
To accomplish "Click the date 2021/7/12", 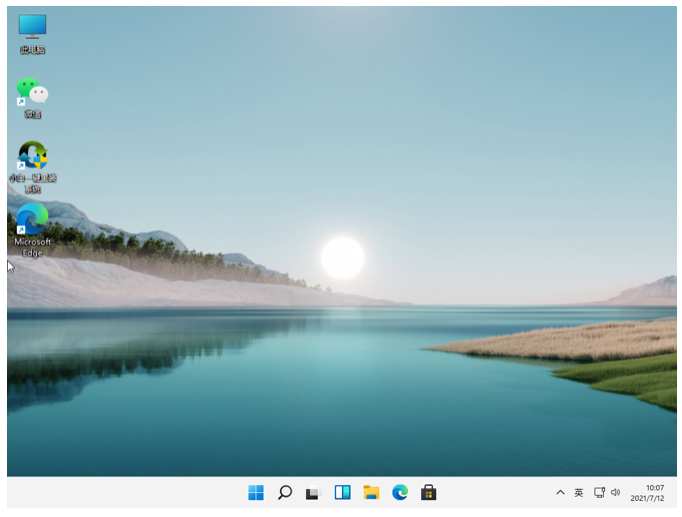I will (647, 498).
